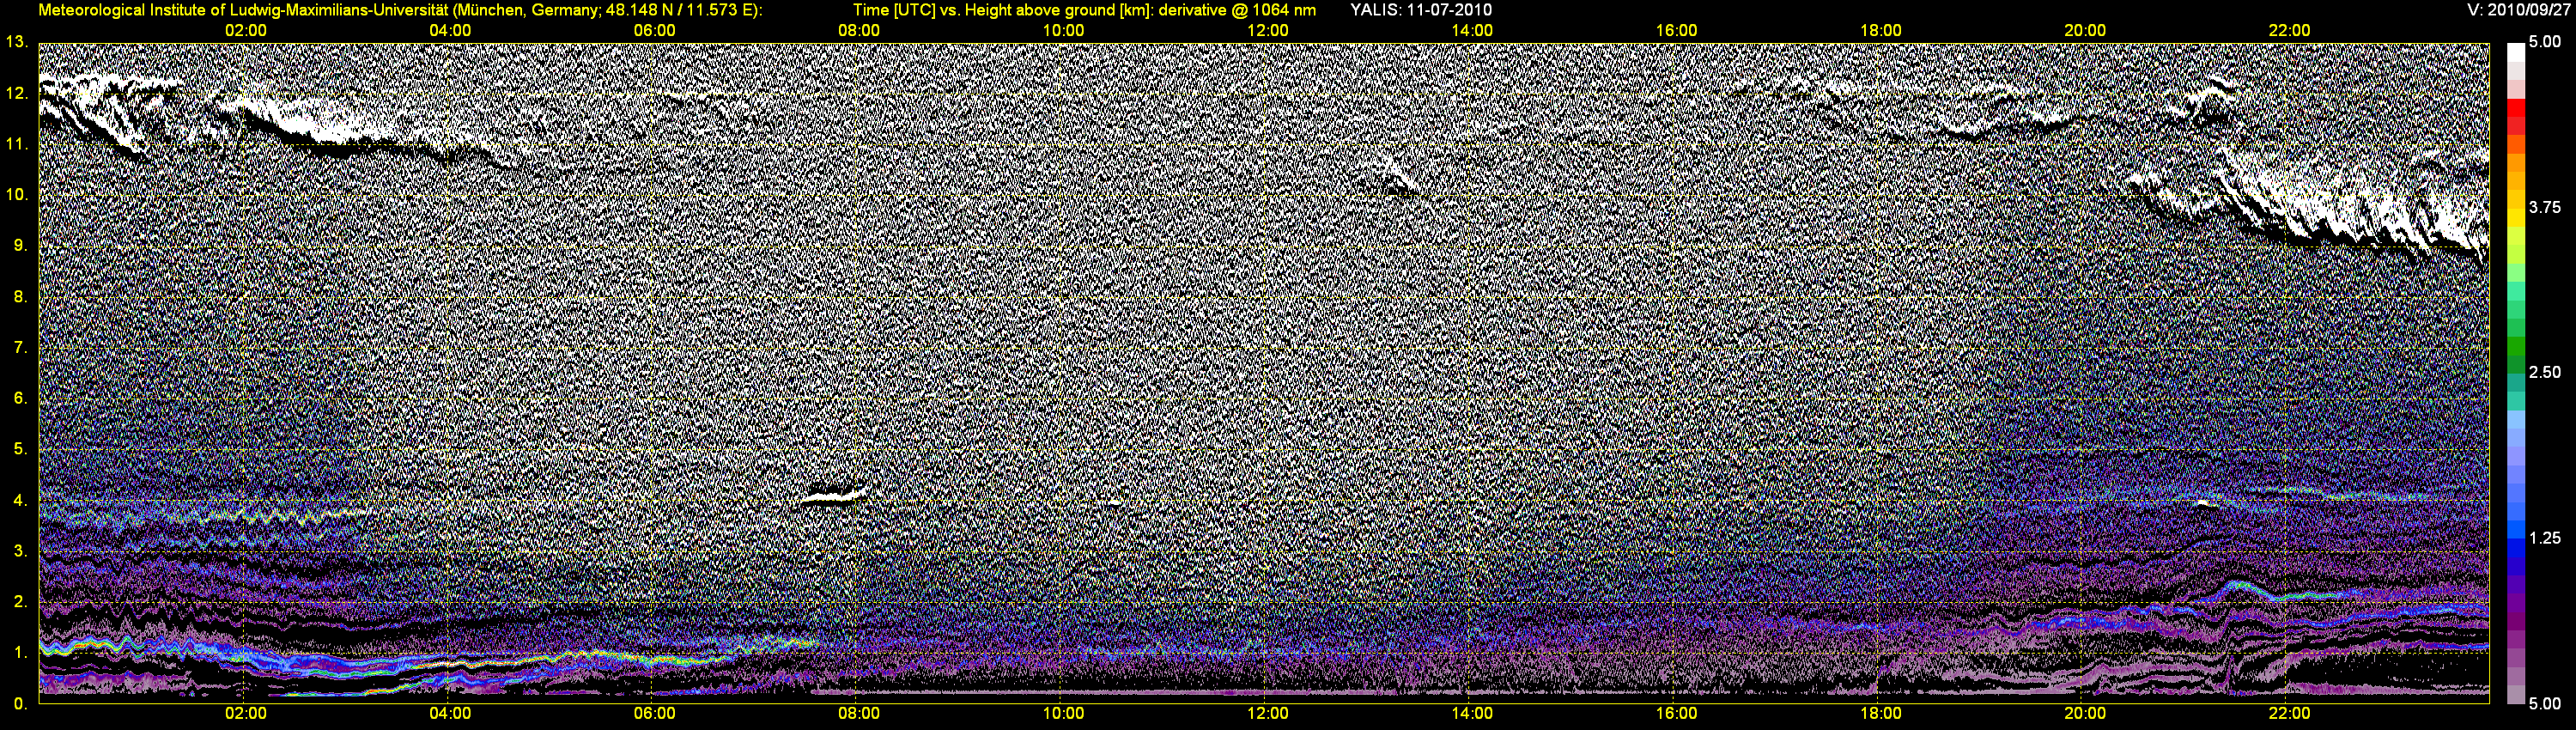Screen dimensions: 2576x730
Task: Click the 10:00 label on the top time axis
Action: (1063, 31)
